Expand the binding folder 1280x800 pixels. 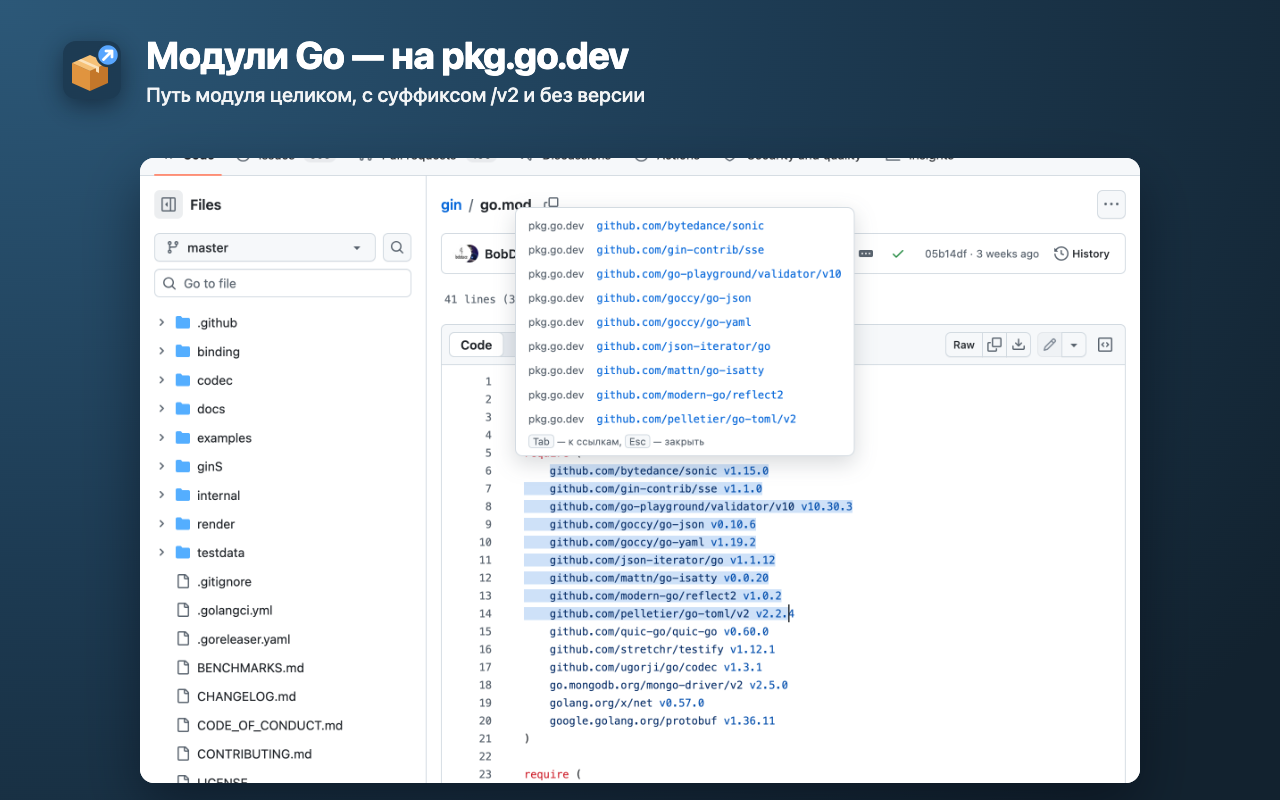click(161, 352)
